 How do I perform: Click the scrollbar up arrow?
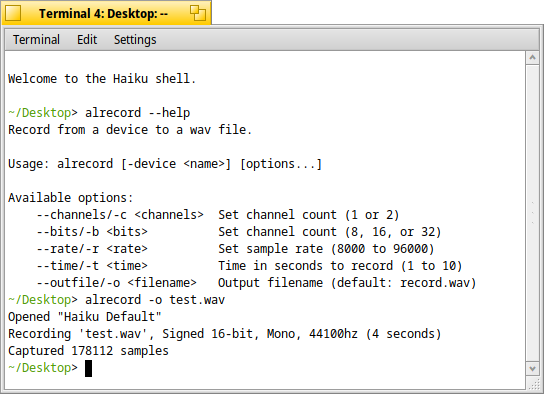pyautogui.click(x=533, y=58)
